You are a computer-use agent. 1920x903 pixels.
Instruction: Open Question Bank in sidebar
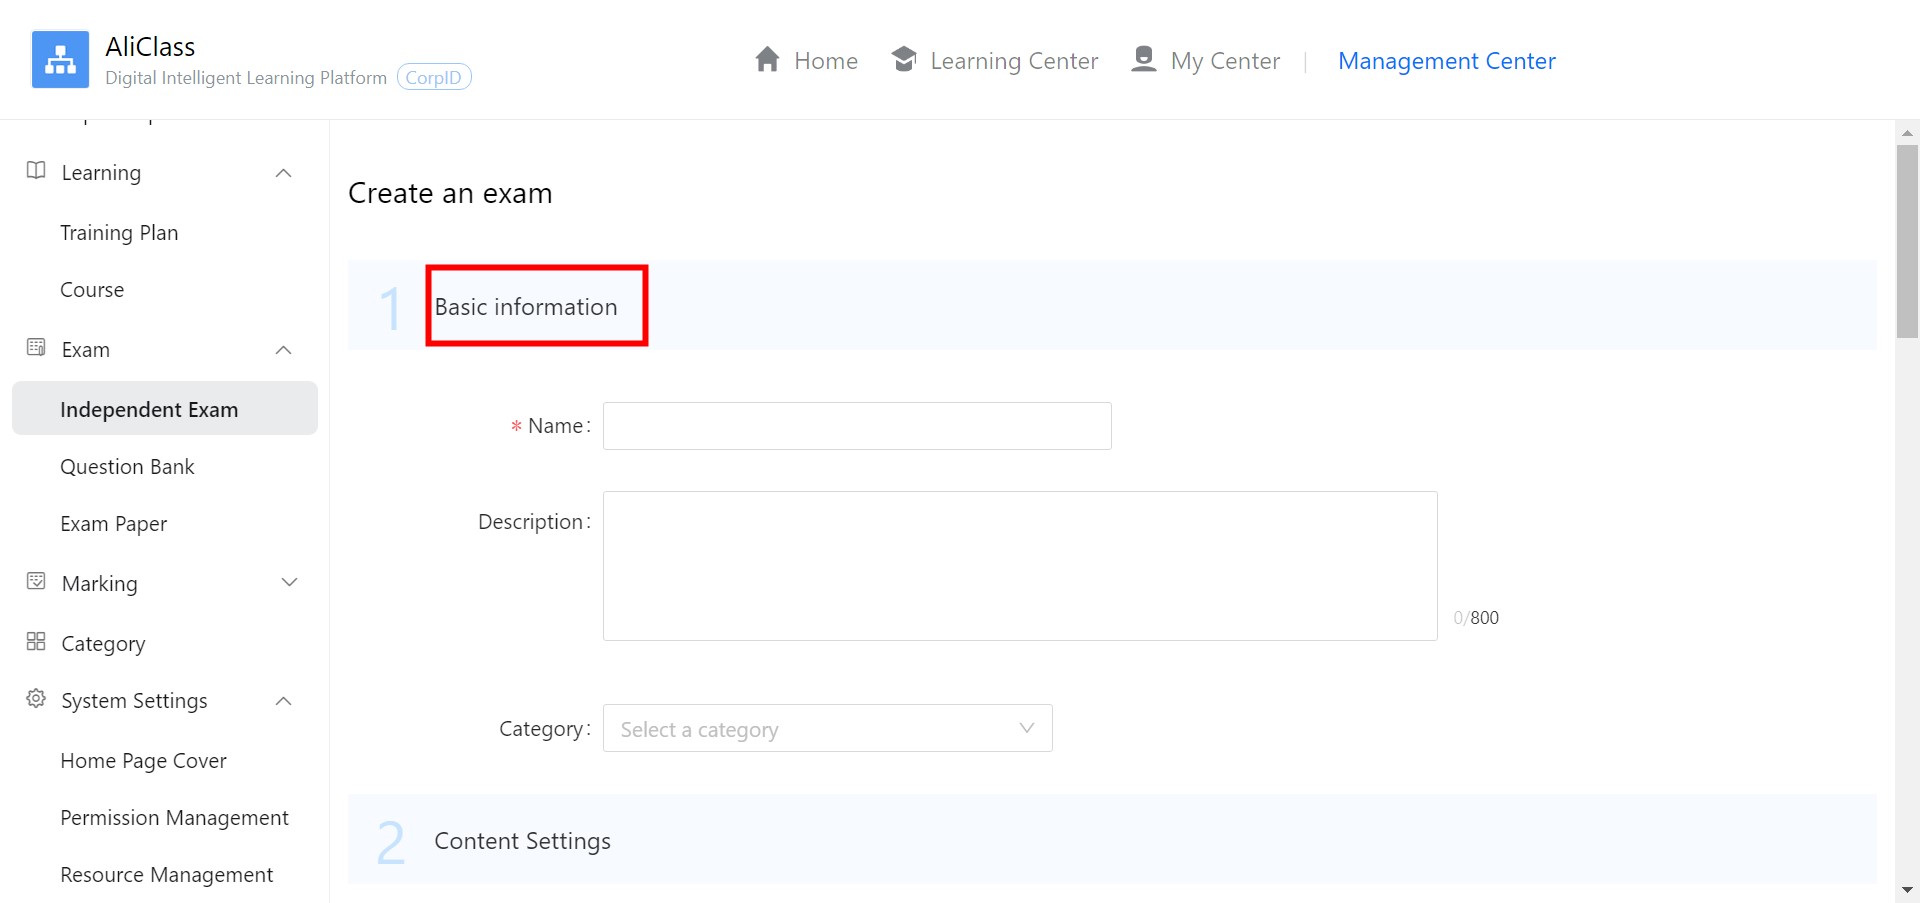coord(127,467)
